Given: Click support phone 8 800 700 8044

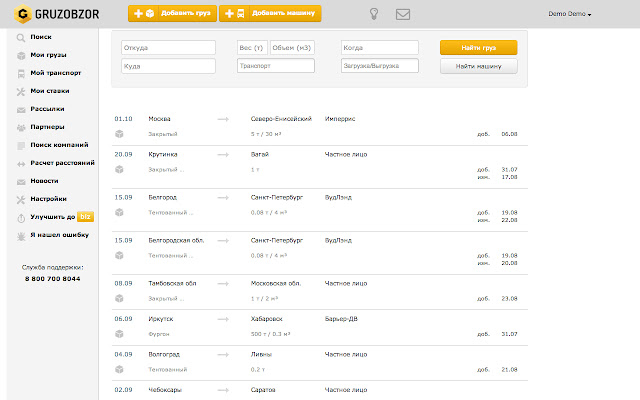Looking at the screenshot, I should click(53, 279).
